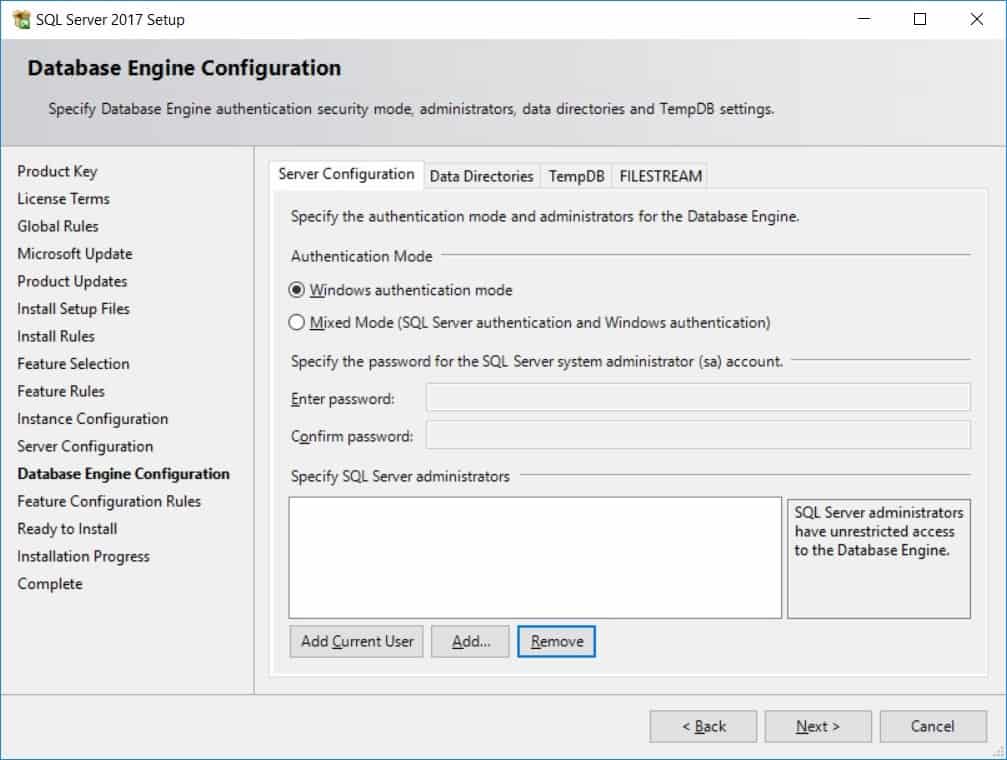This screenshot has width=1007, height=760.
Task: Select License Terms step in sidebar
Action: tap(64, 199)
